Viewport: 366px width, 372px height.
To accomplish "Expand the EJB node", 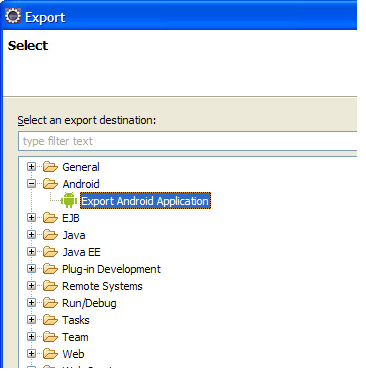I will click(x=31, y=218).
